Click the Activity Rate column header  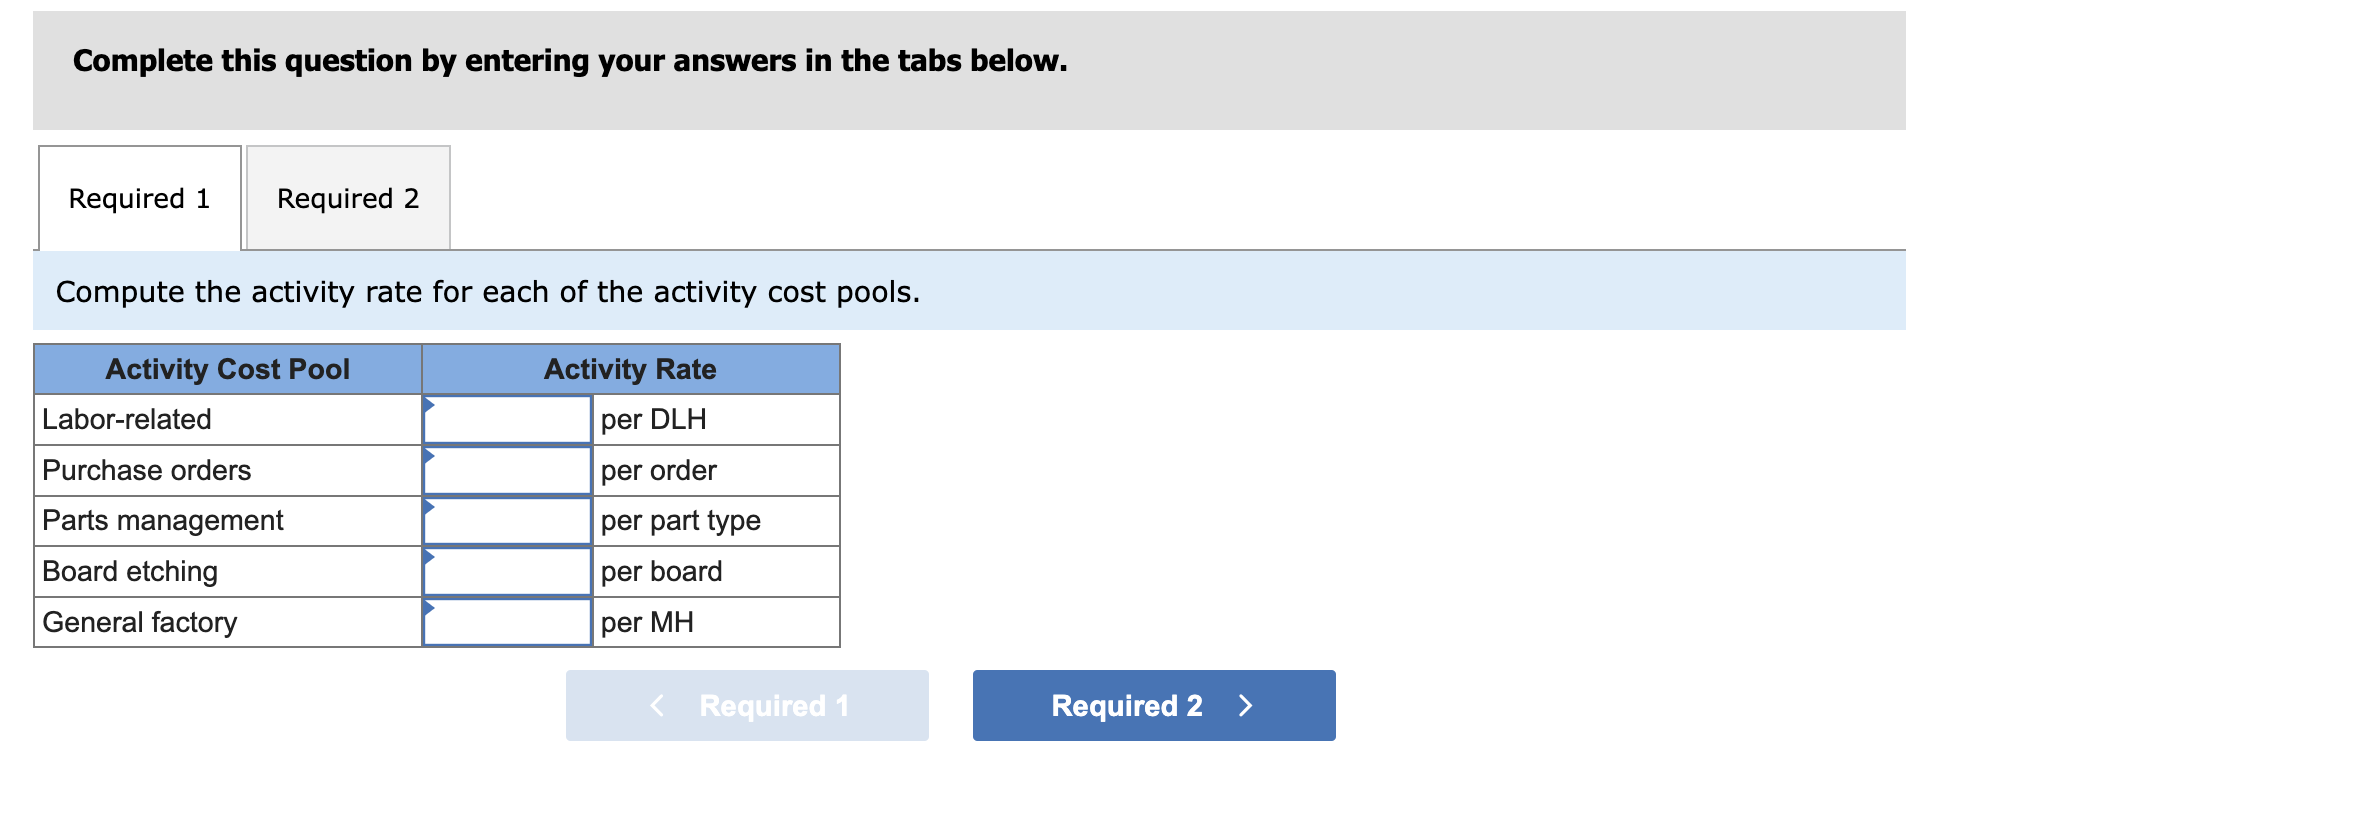pos(630,369)
